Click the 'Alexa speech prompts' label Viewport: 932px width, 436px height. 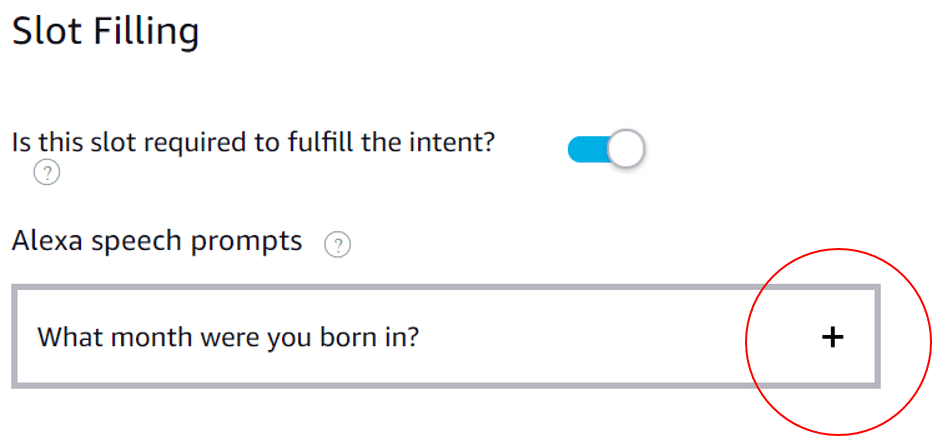[x=157, y=241]
